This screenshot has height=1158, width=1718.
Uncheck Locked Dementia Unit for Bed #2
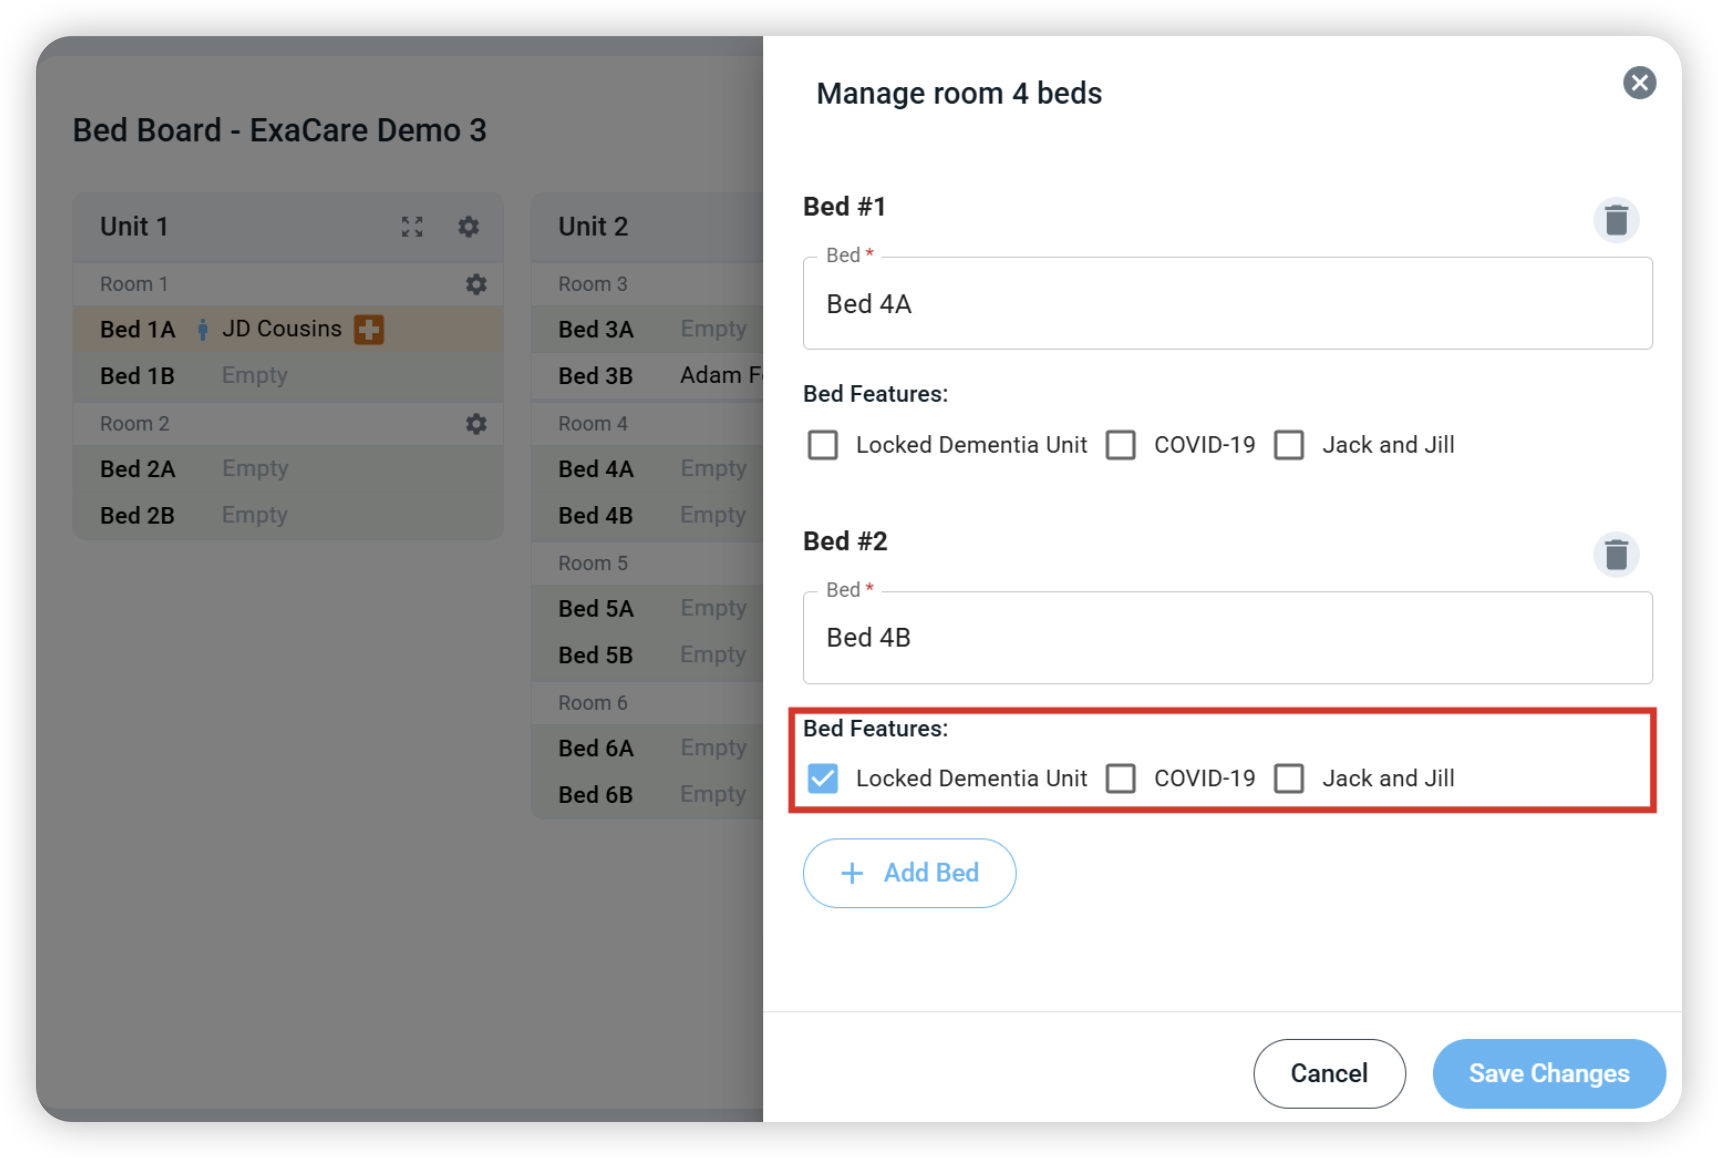point(823,778)
